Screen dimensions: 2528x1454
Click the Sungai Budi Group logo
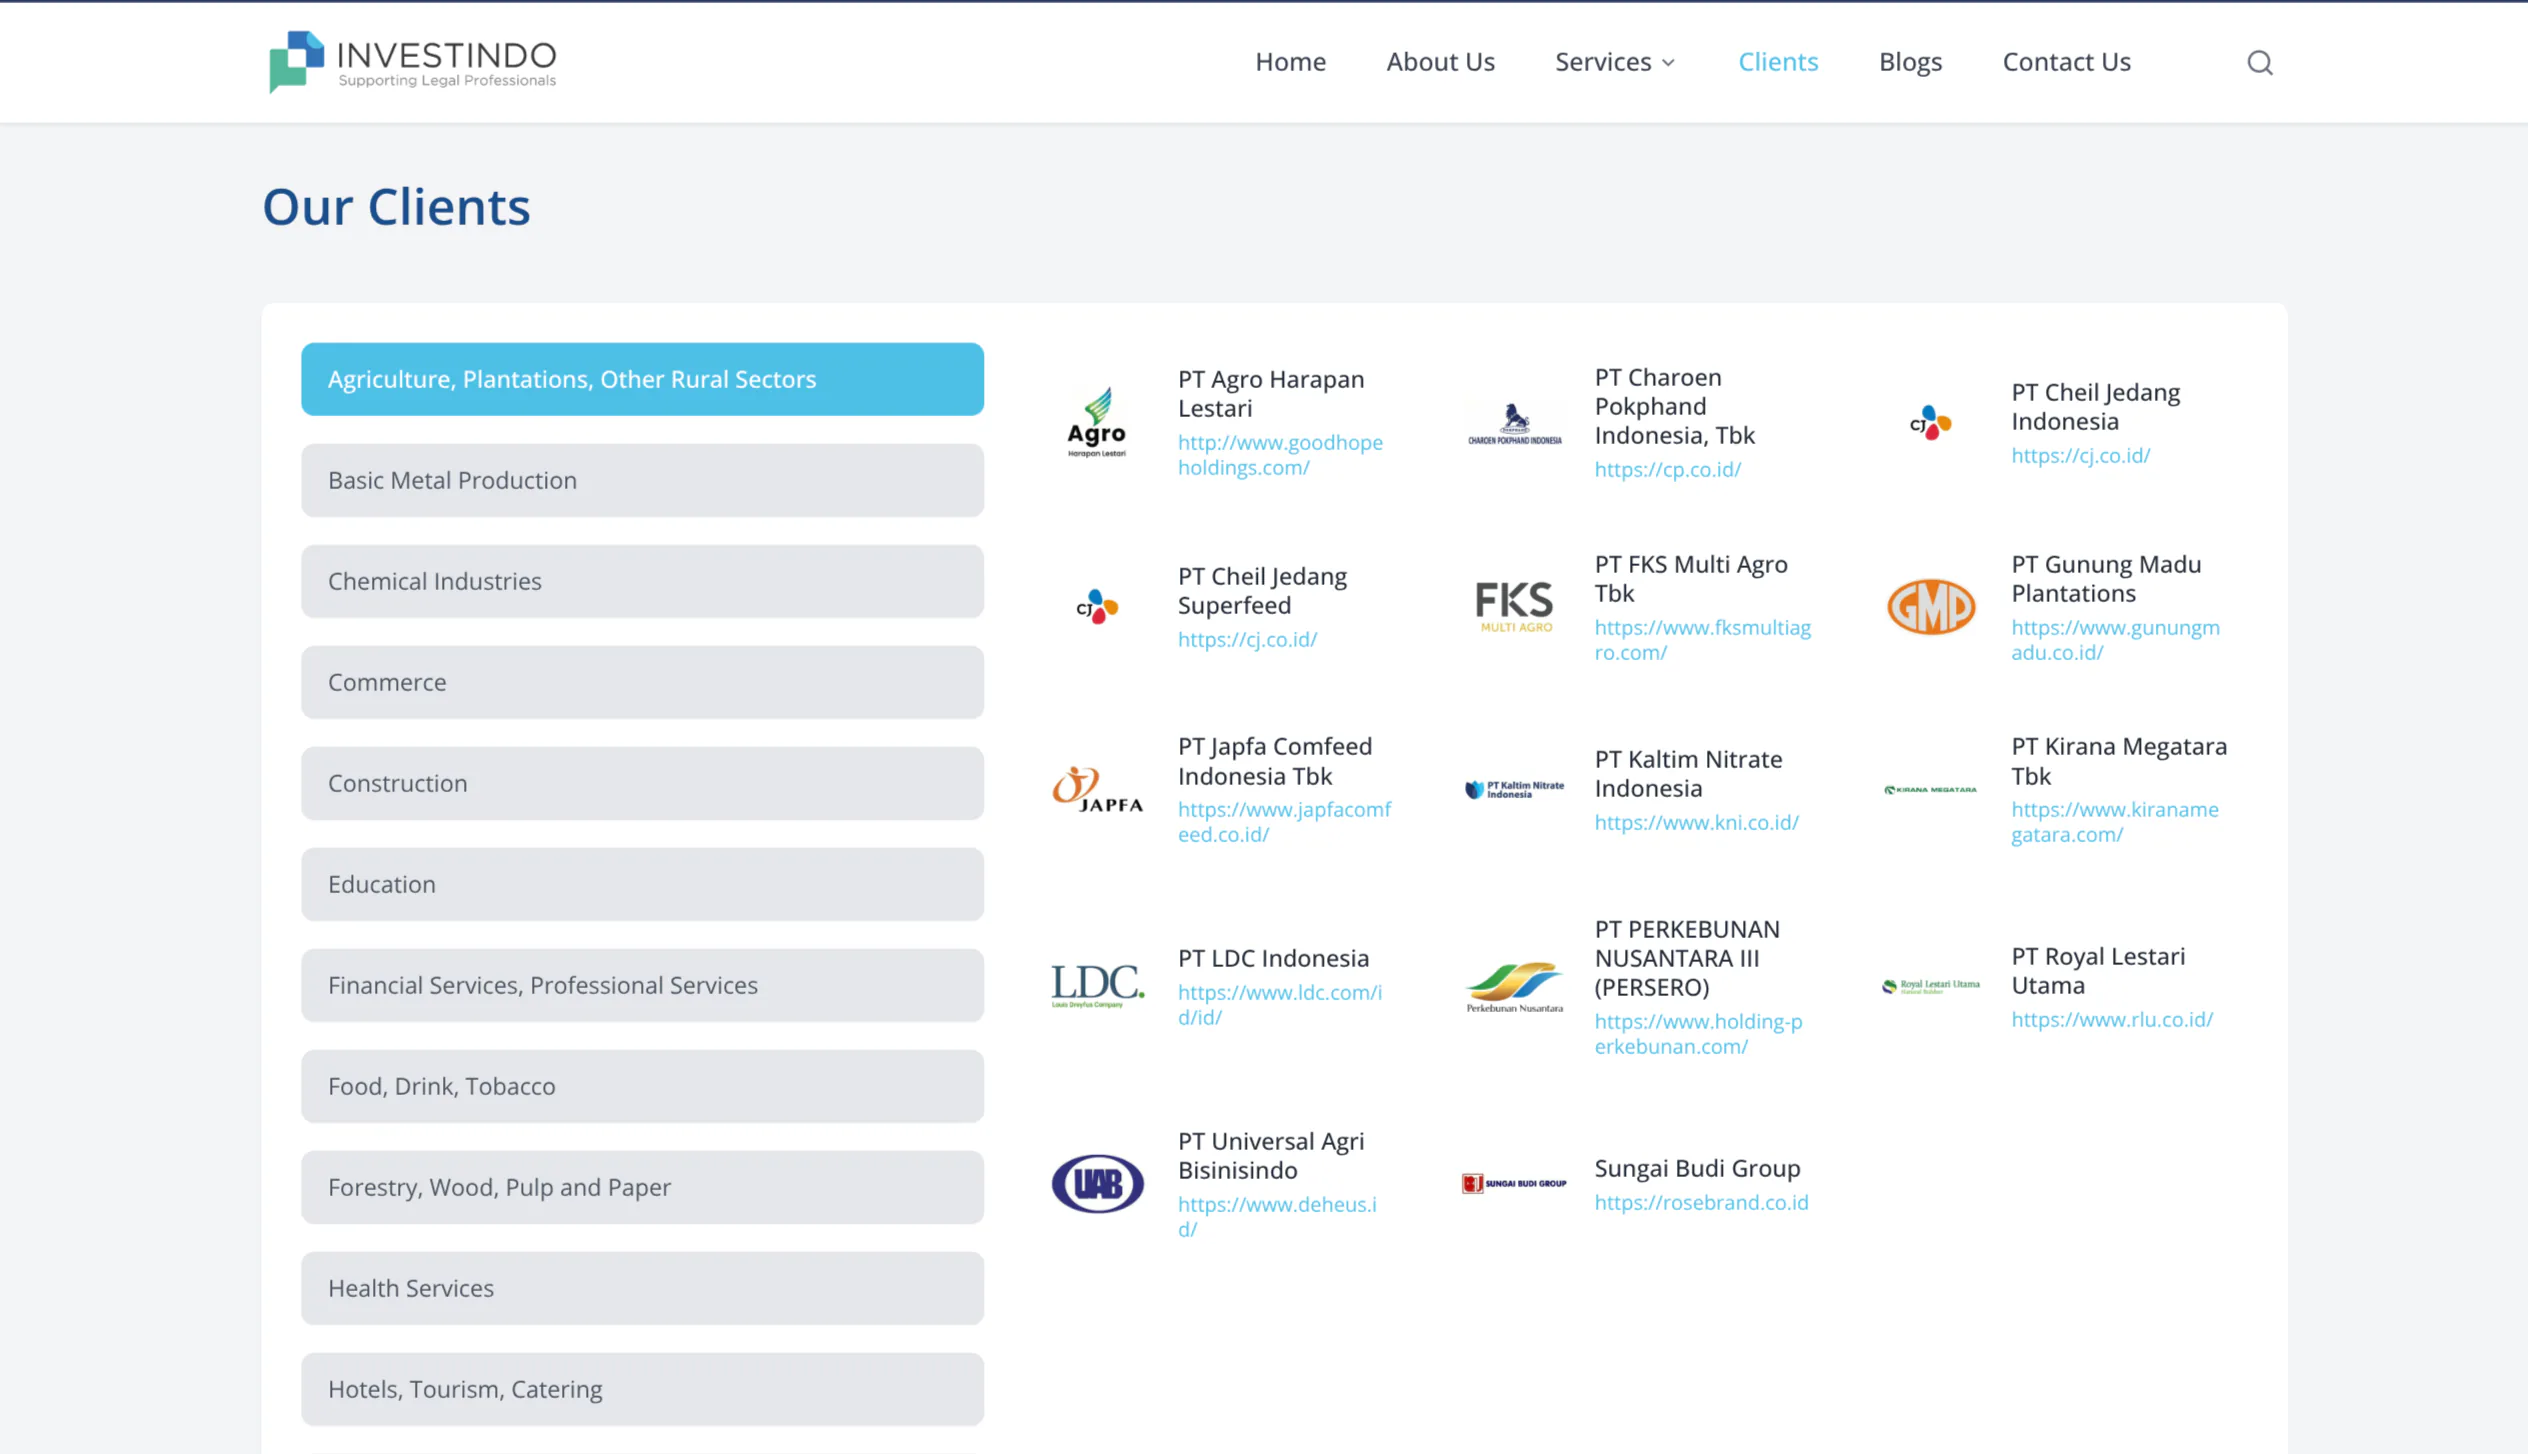[1514, 1183]
